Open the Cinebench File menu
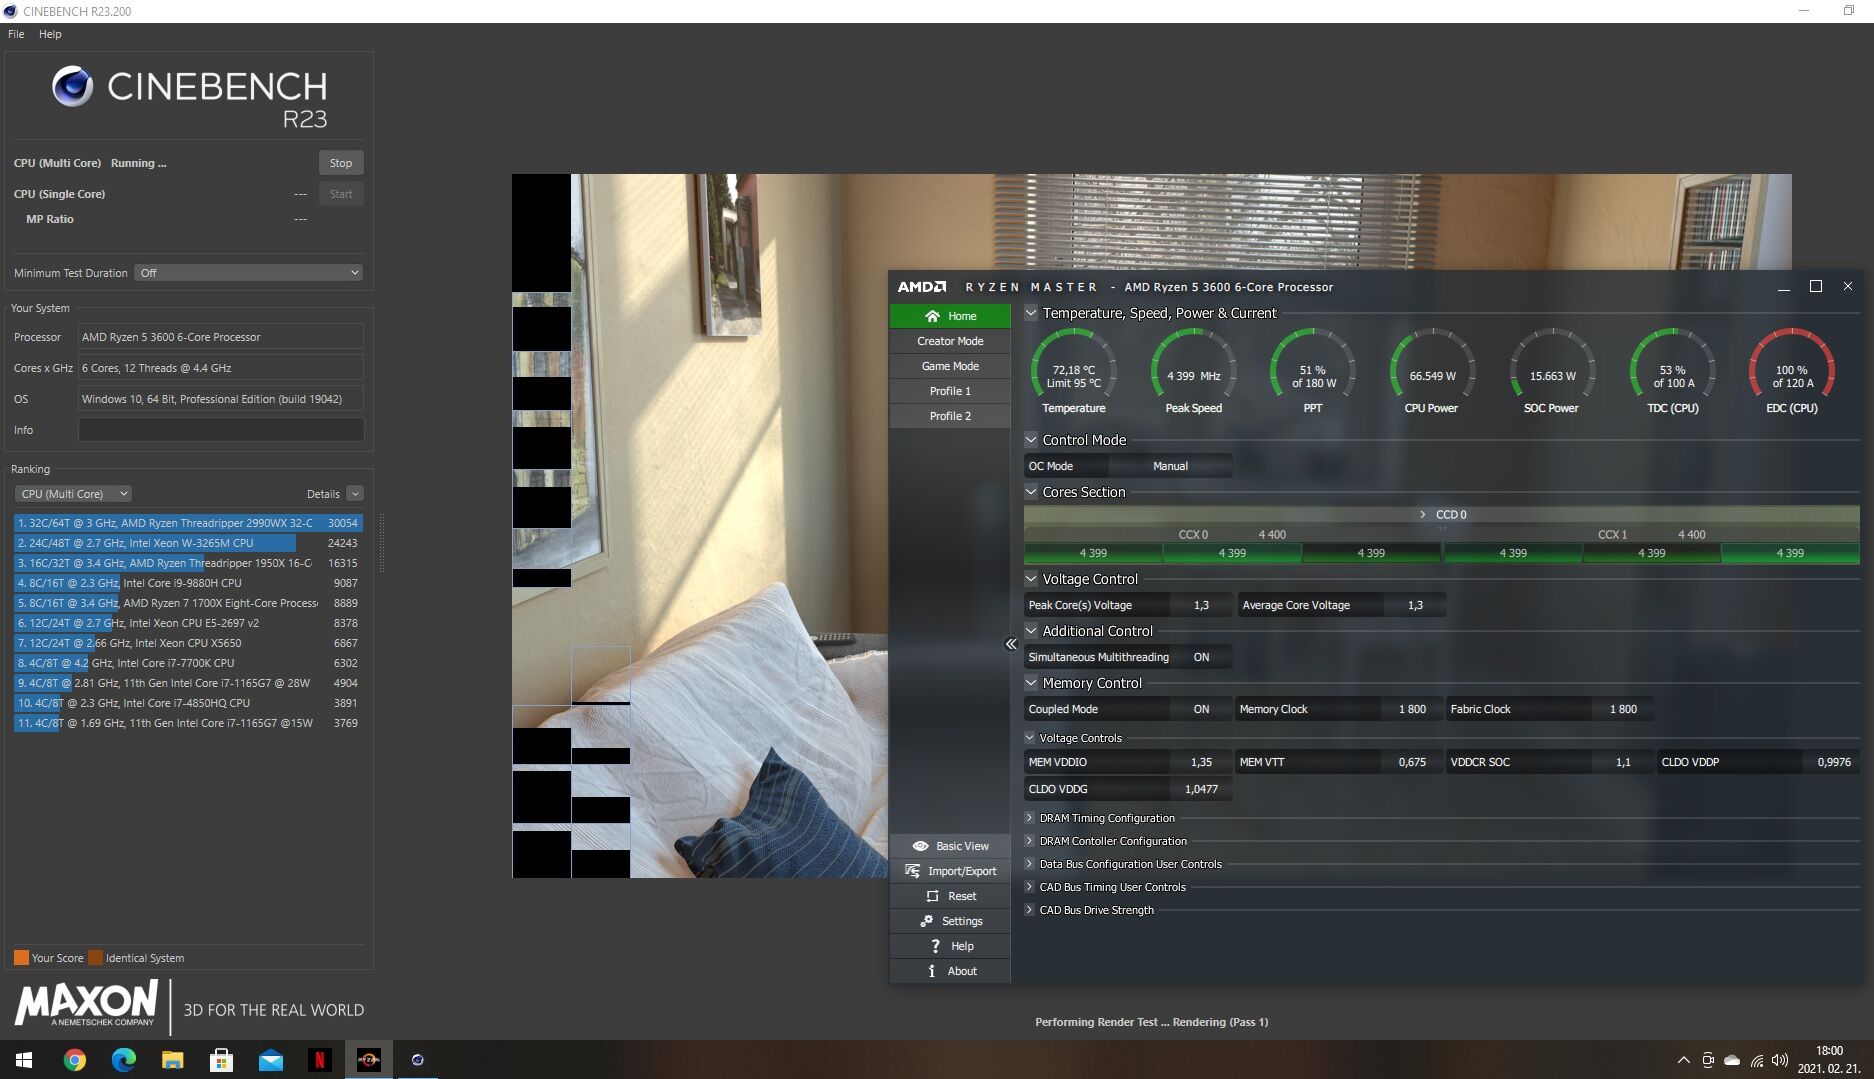 (x=16, y=34)
